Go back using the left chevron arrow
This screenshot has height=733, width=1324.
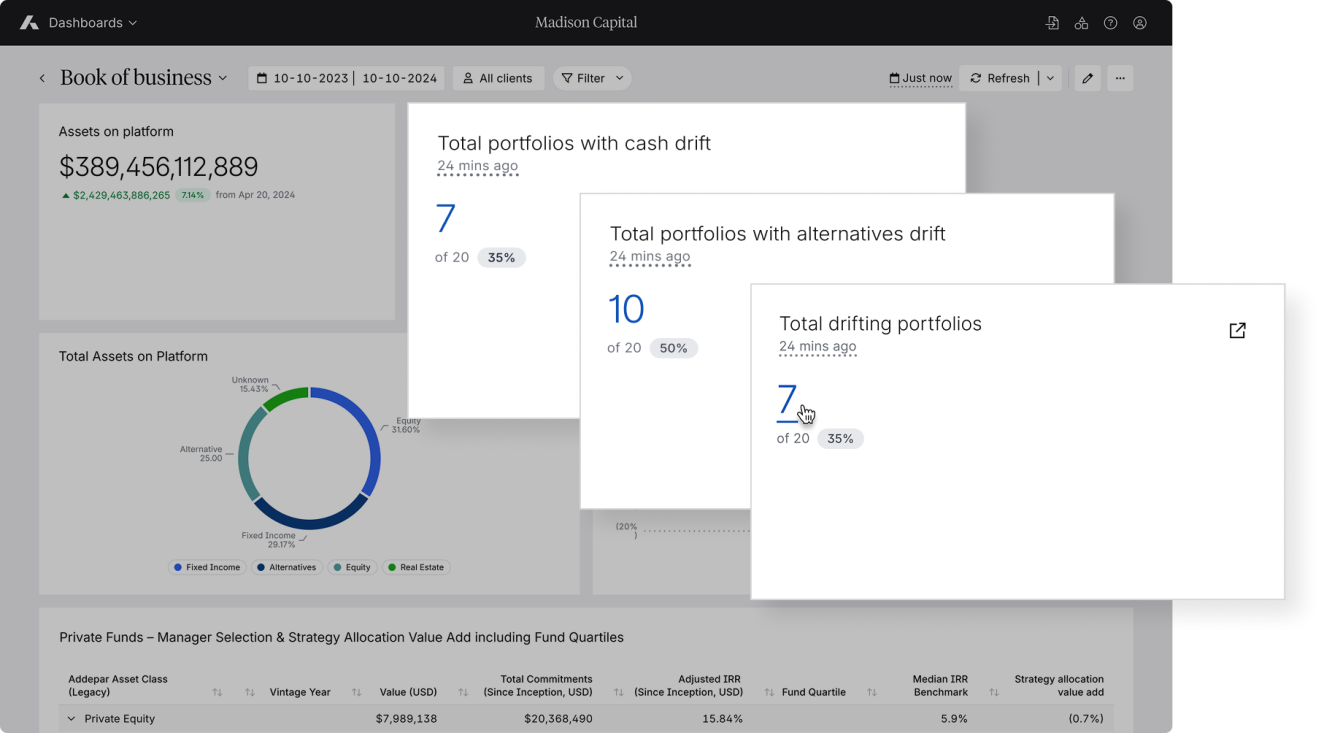(x=42, y=78)
